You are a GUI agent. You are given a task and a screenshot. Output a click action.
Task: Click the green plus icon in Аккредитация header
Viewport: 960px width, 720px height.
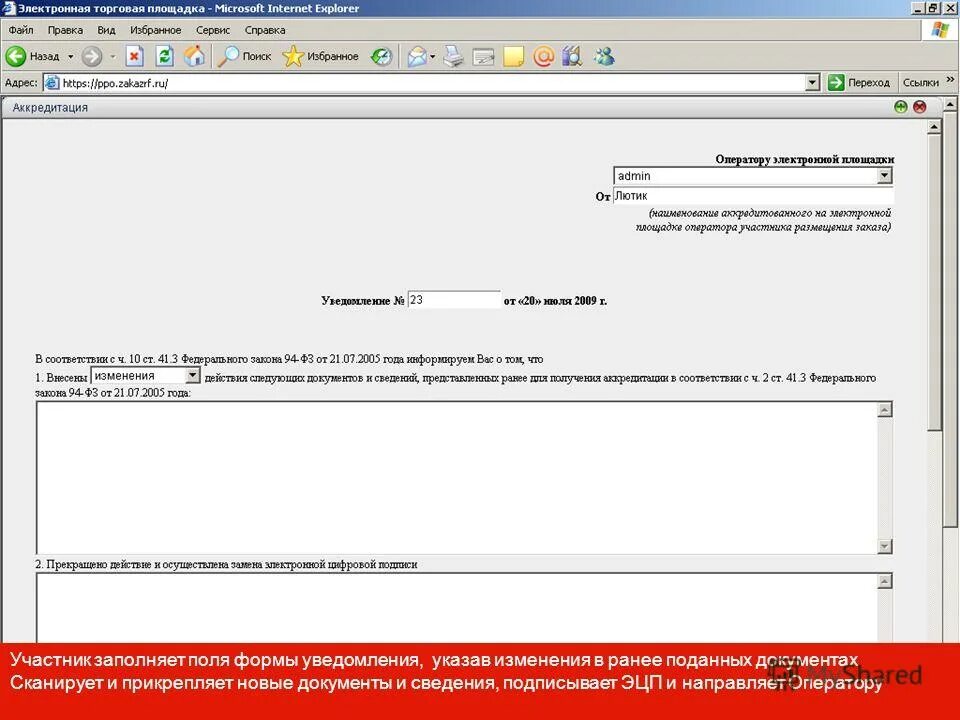click(901, 107)
